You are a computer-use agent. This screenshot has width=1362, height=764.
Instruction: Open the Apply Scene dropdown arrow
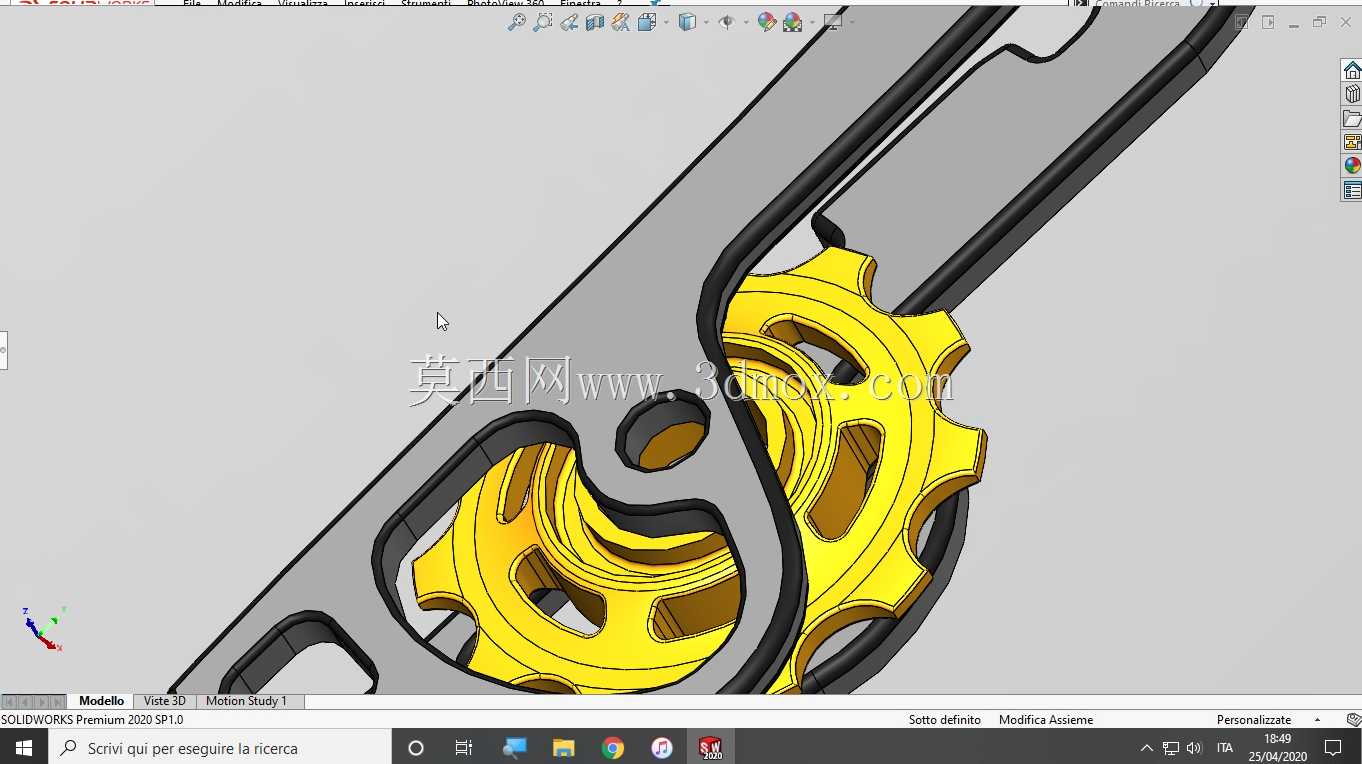pyautogui.click(x=812, y=22)
